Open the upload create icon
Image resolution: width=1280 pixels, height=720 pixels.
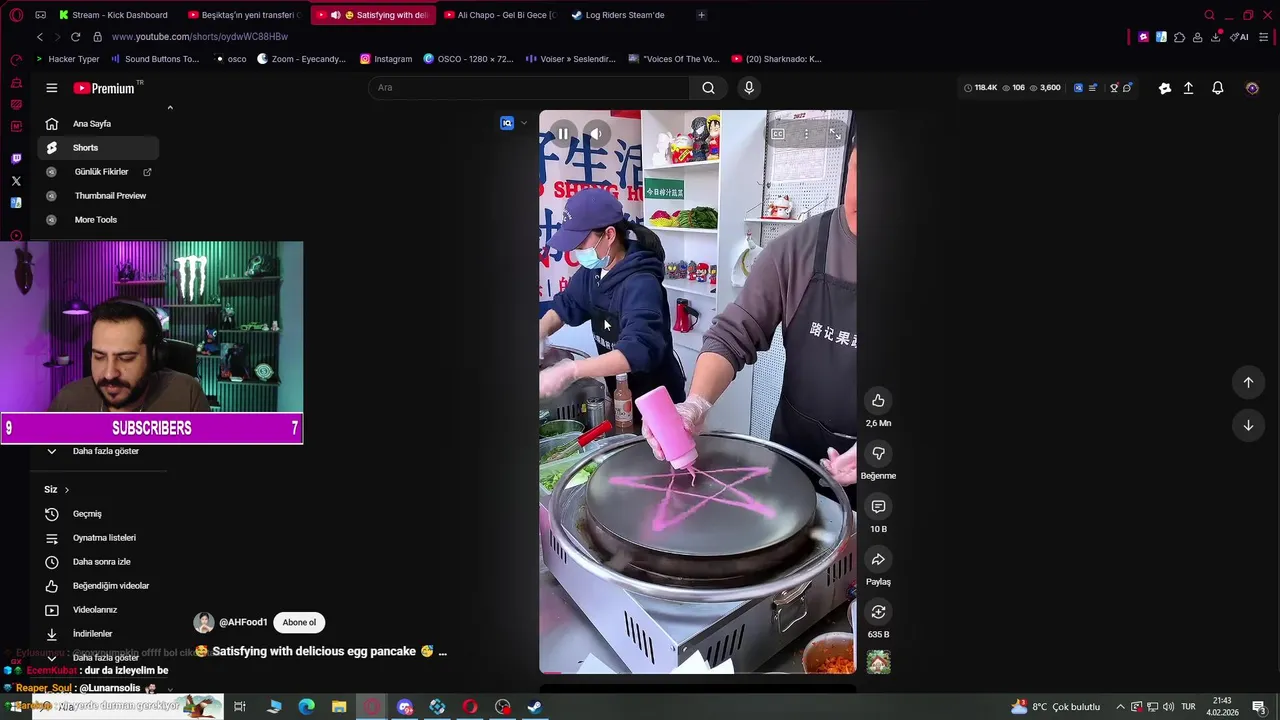[x=1189, y=88]
